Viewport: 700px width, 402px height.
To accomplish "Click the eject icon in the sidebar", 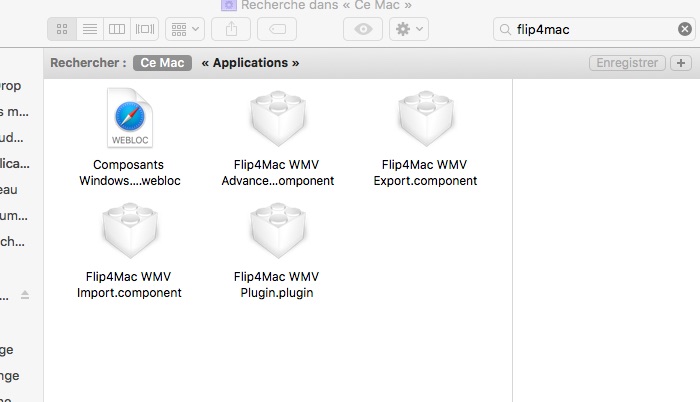I will click(x=25, y=295).
